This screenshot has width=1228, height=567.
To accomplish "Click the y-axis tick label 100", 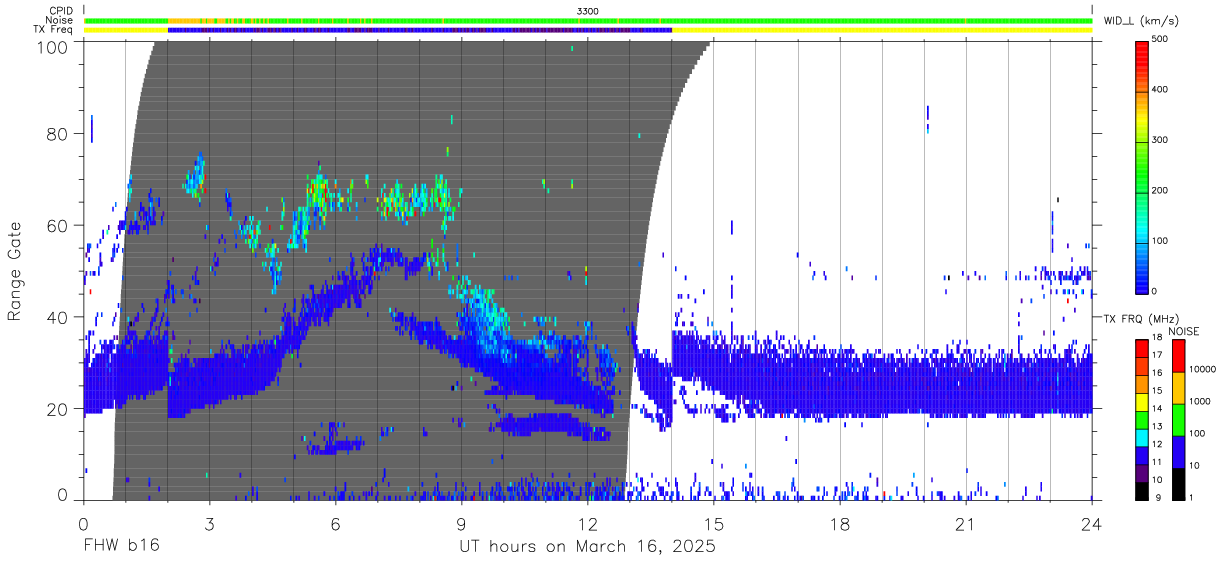I will coord(54,47).
